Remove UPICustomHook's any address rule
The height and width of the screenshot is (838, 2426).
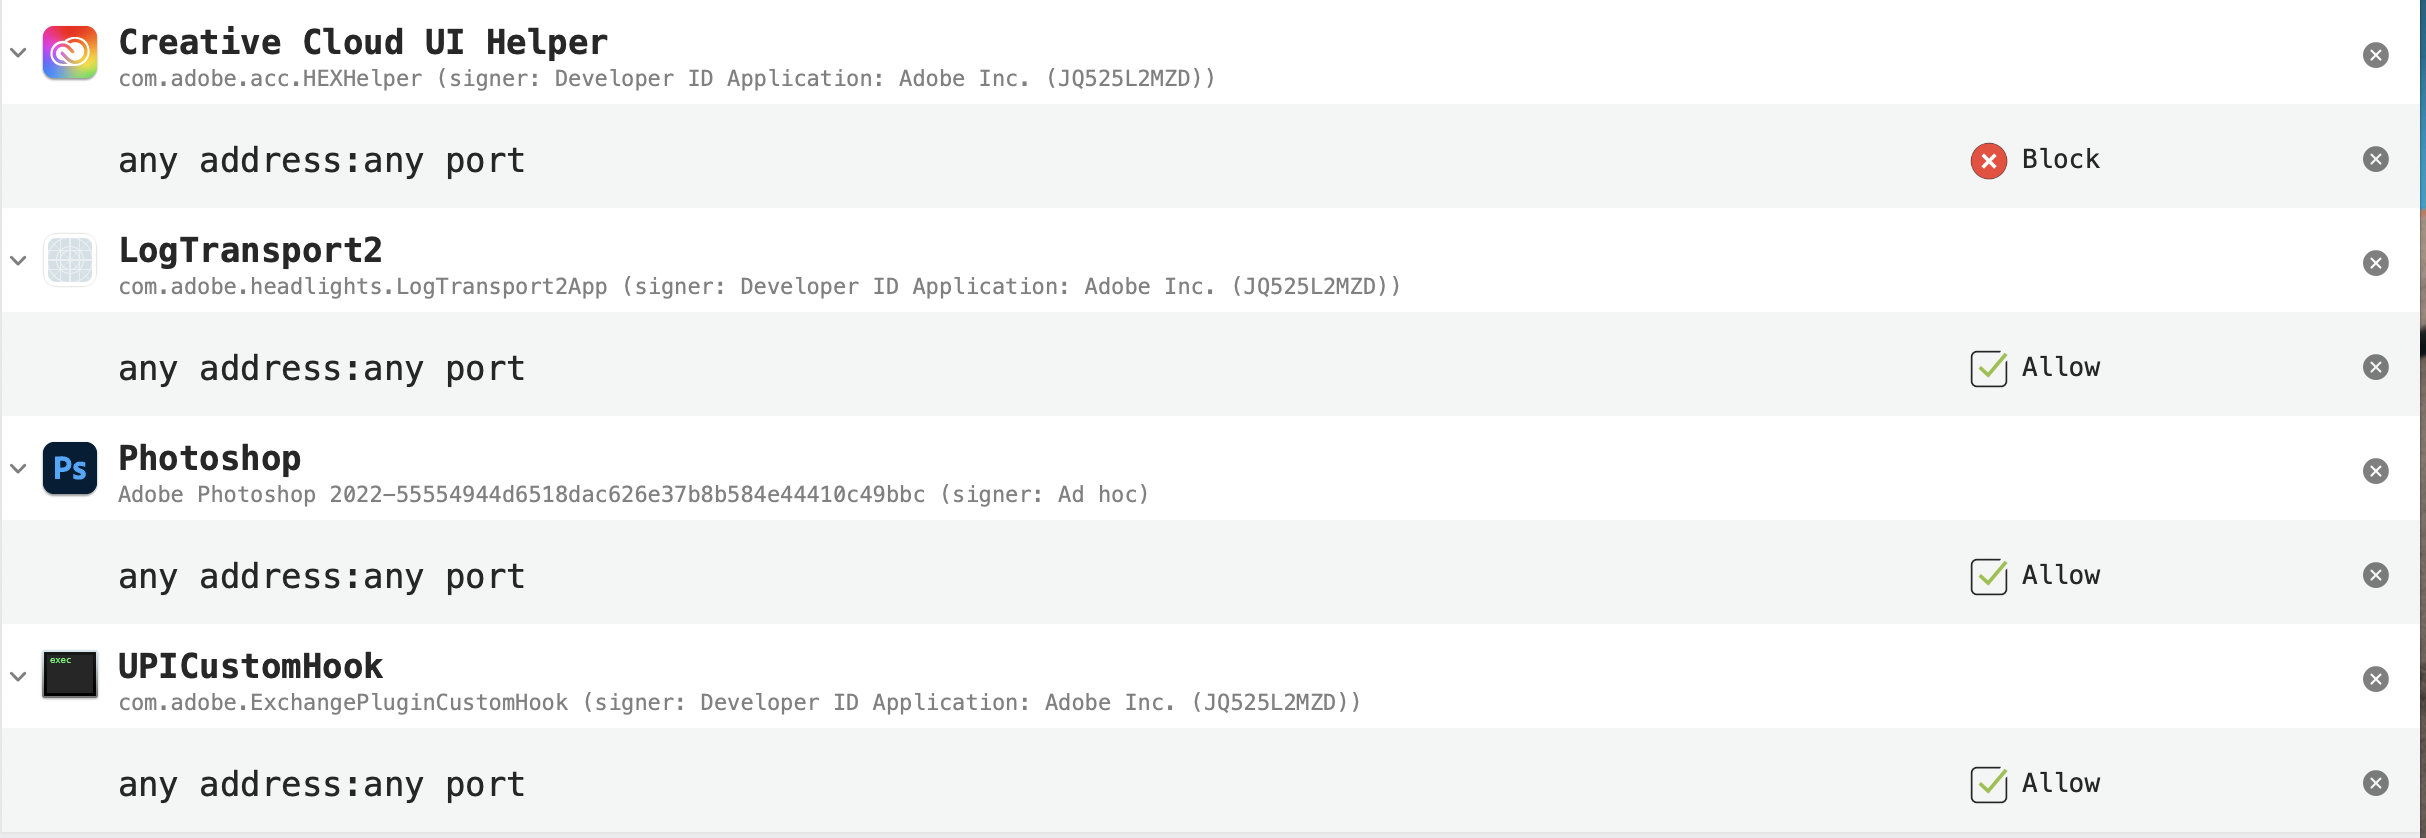click(2376, 783)
